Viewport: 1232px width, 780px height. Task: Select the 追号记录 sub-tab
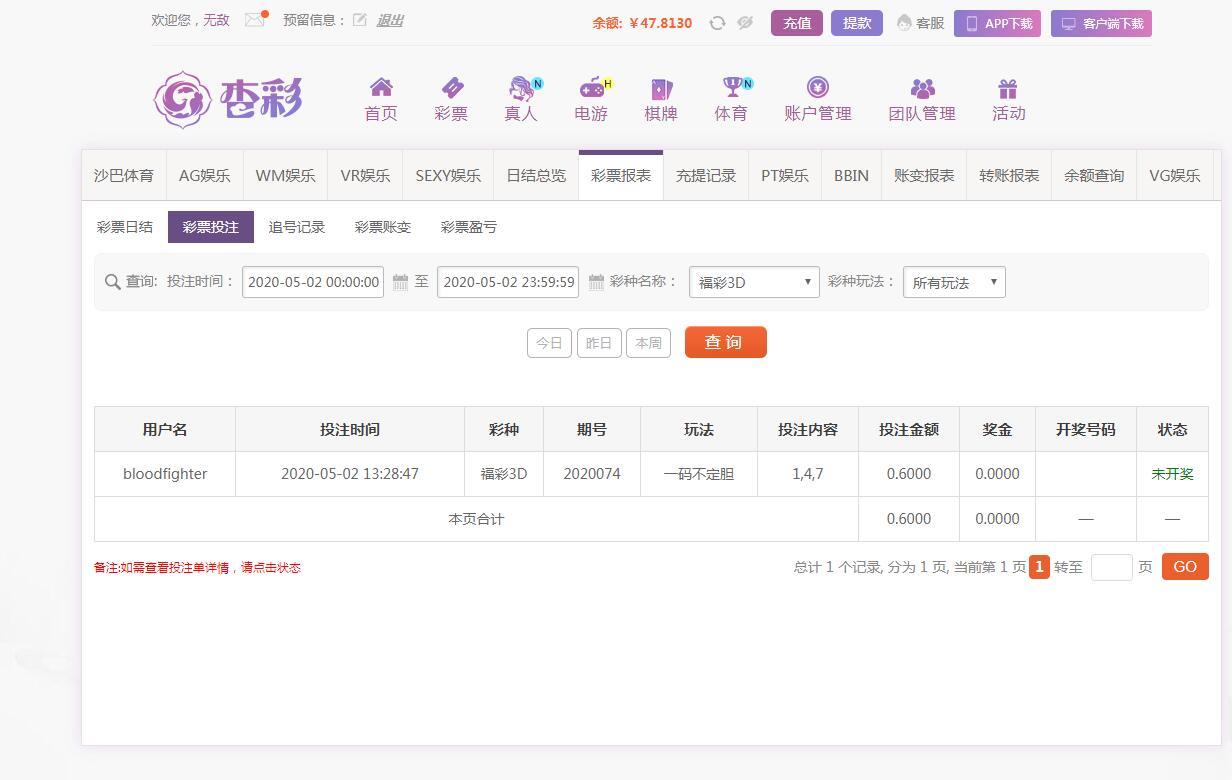(x=297, y=227)
